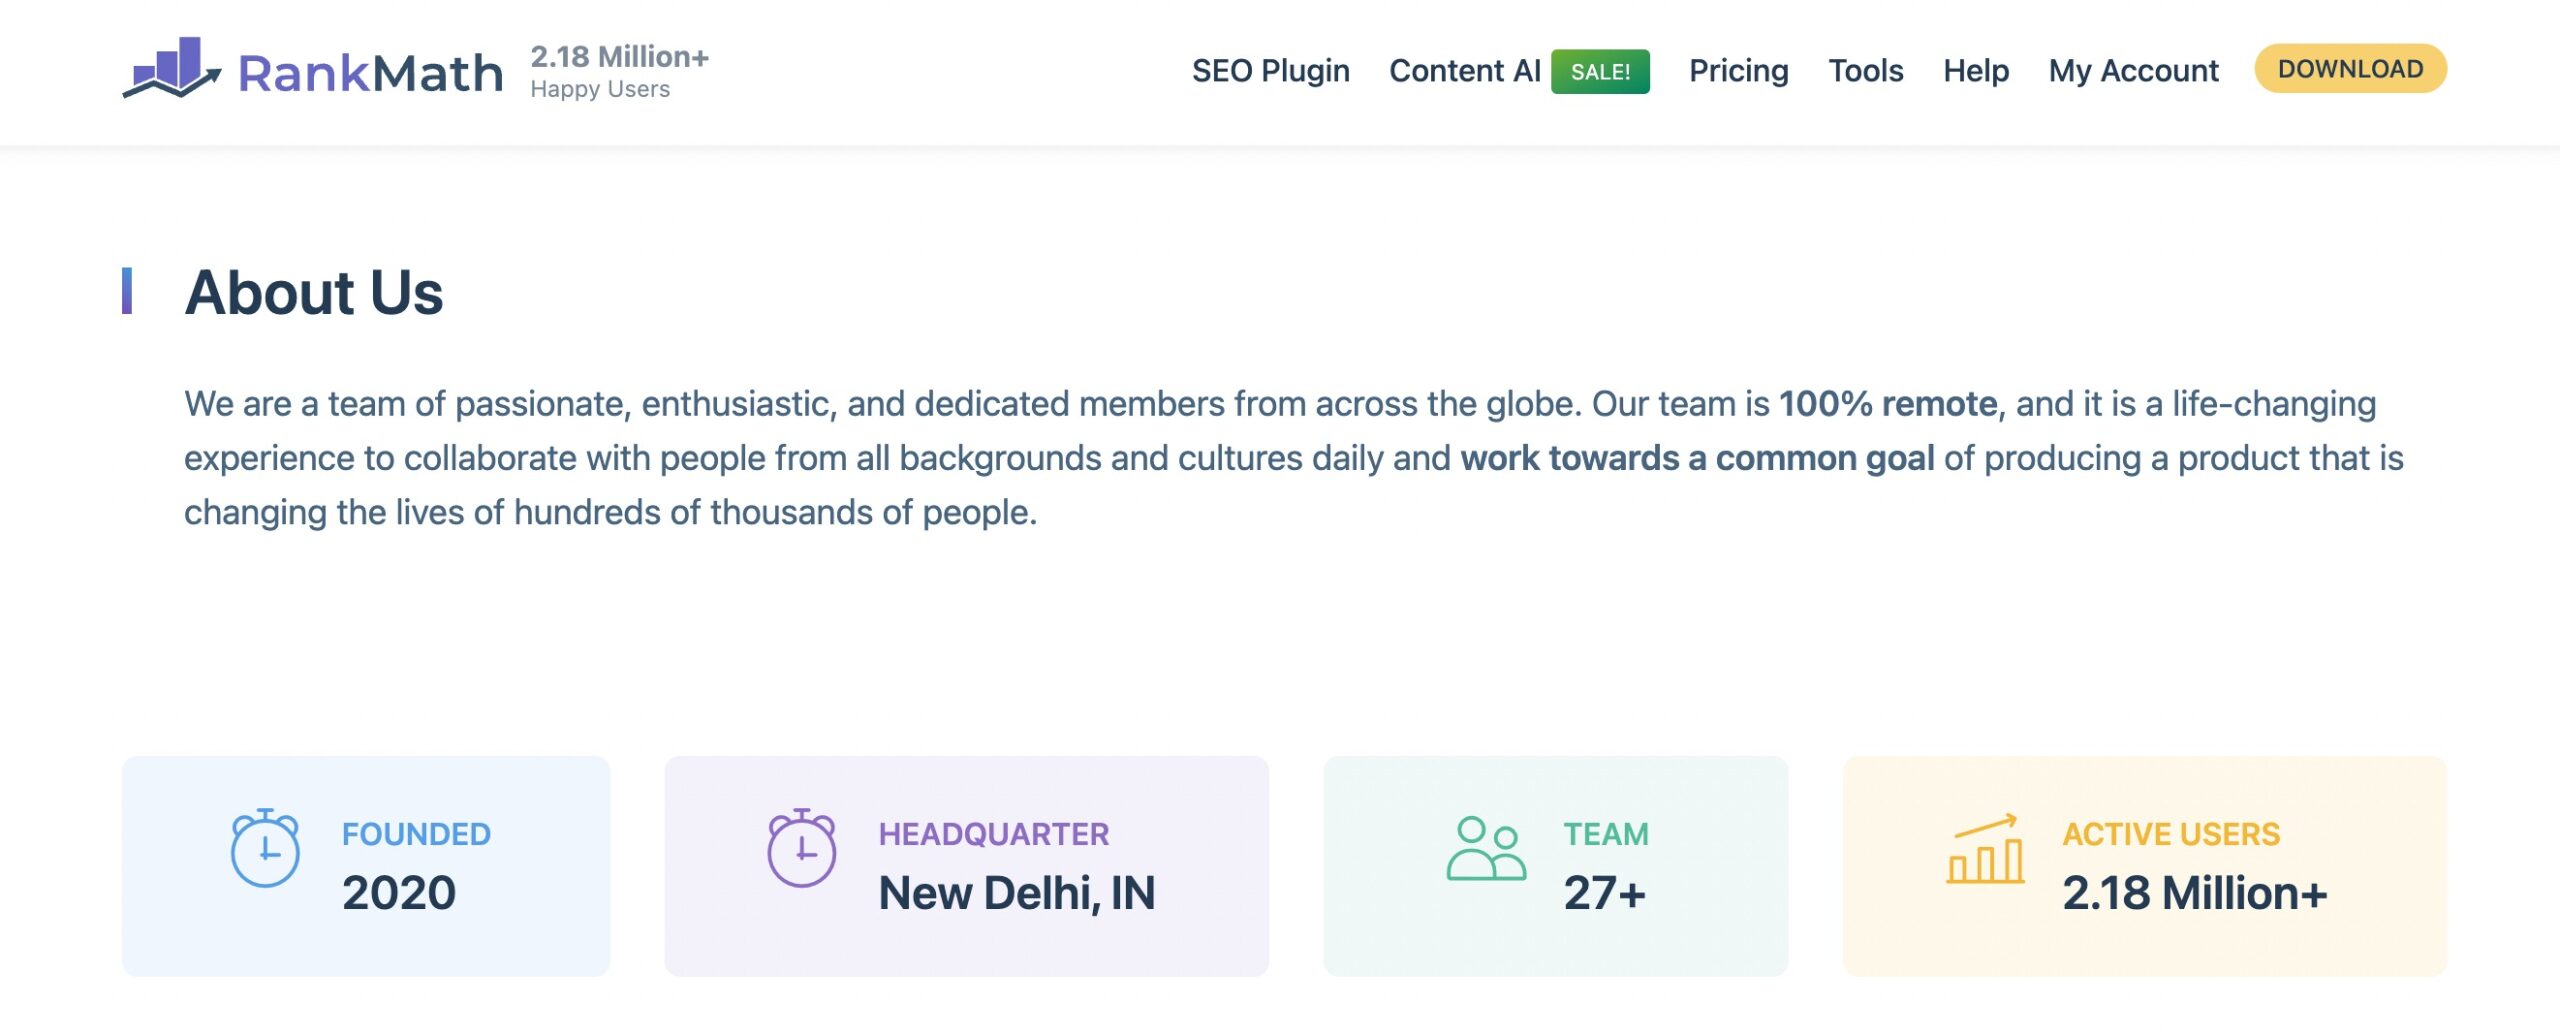Image resolution: width=2560 pixels, height=1035 pixels.
Task: Click the Active Users bar chart icon
Action: click(x=1985, y=849)
